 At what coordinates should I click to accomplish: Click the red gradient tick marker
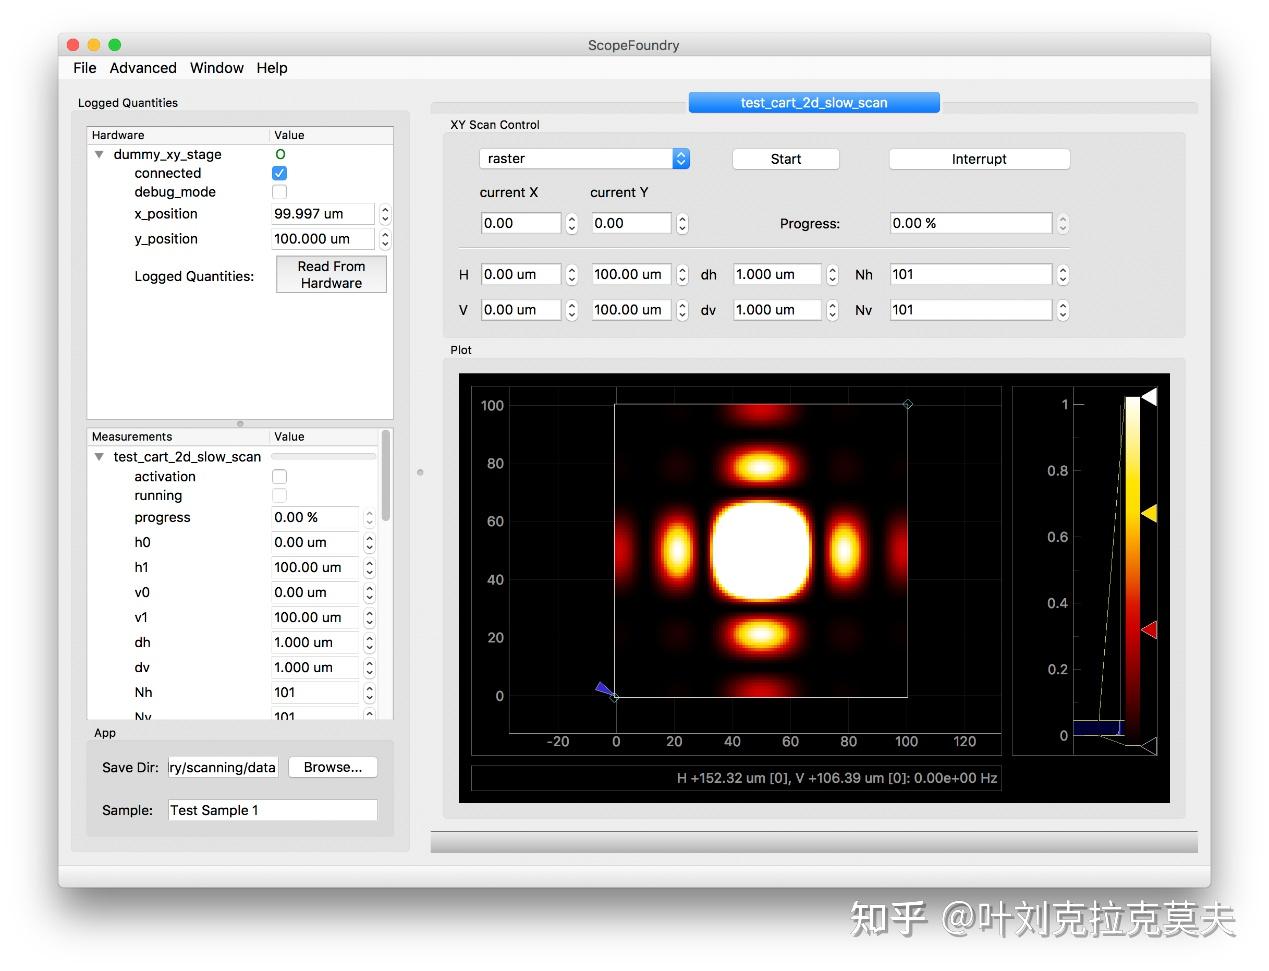[x=1149, y=629]
